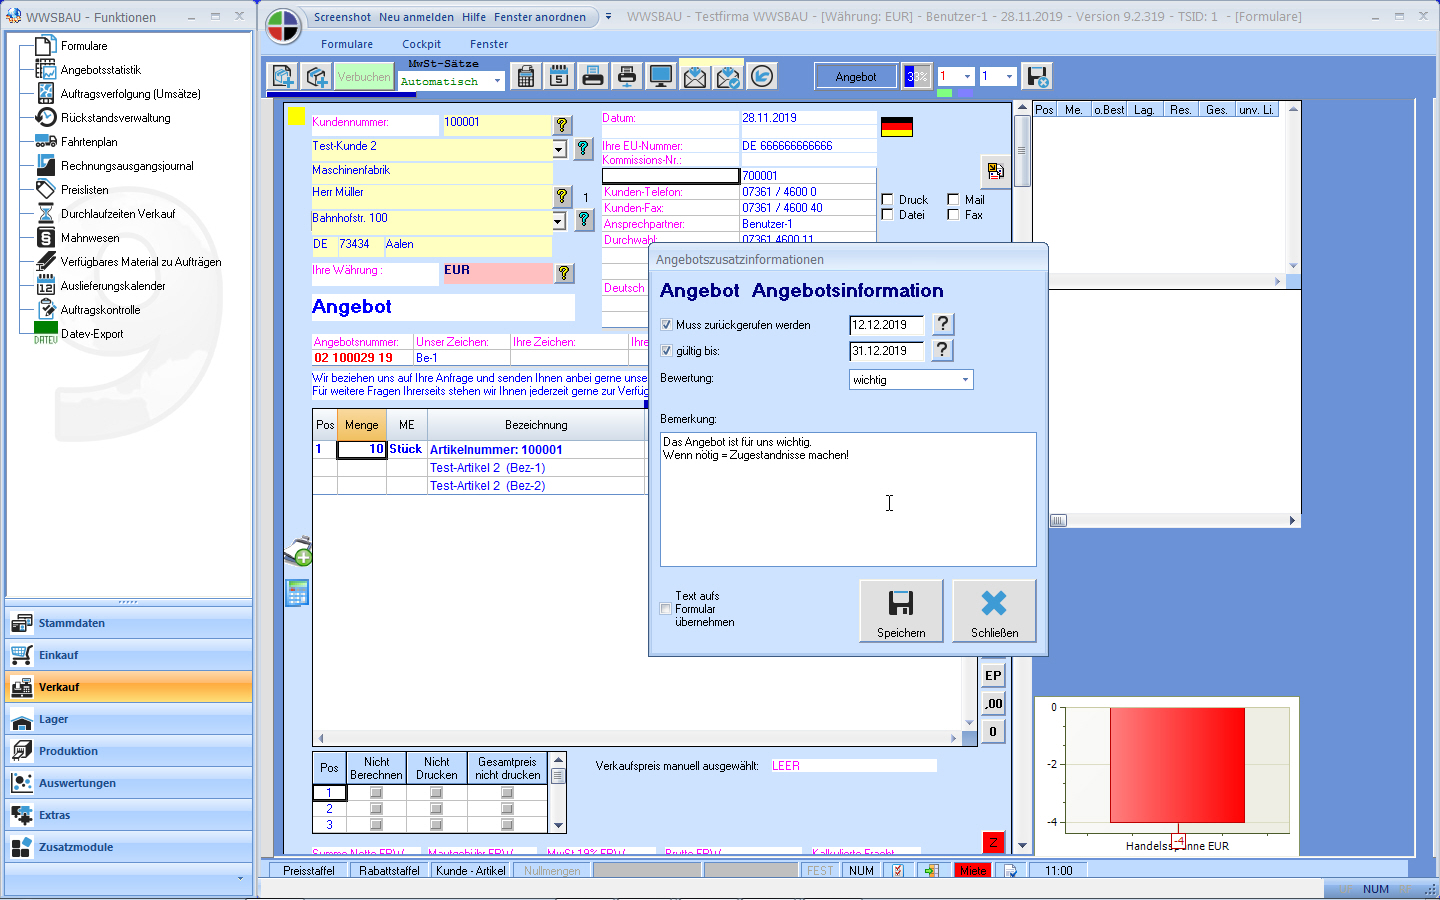Viewport: 1440px width, 900px height.
Task: Open date picker beside 31.12.2019
Action: [942, 350]
